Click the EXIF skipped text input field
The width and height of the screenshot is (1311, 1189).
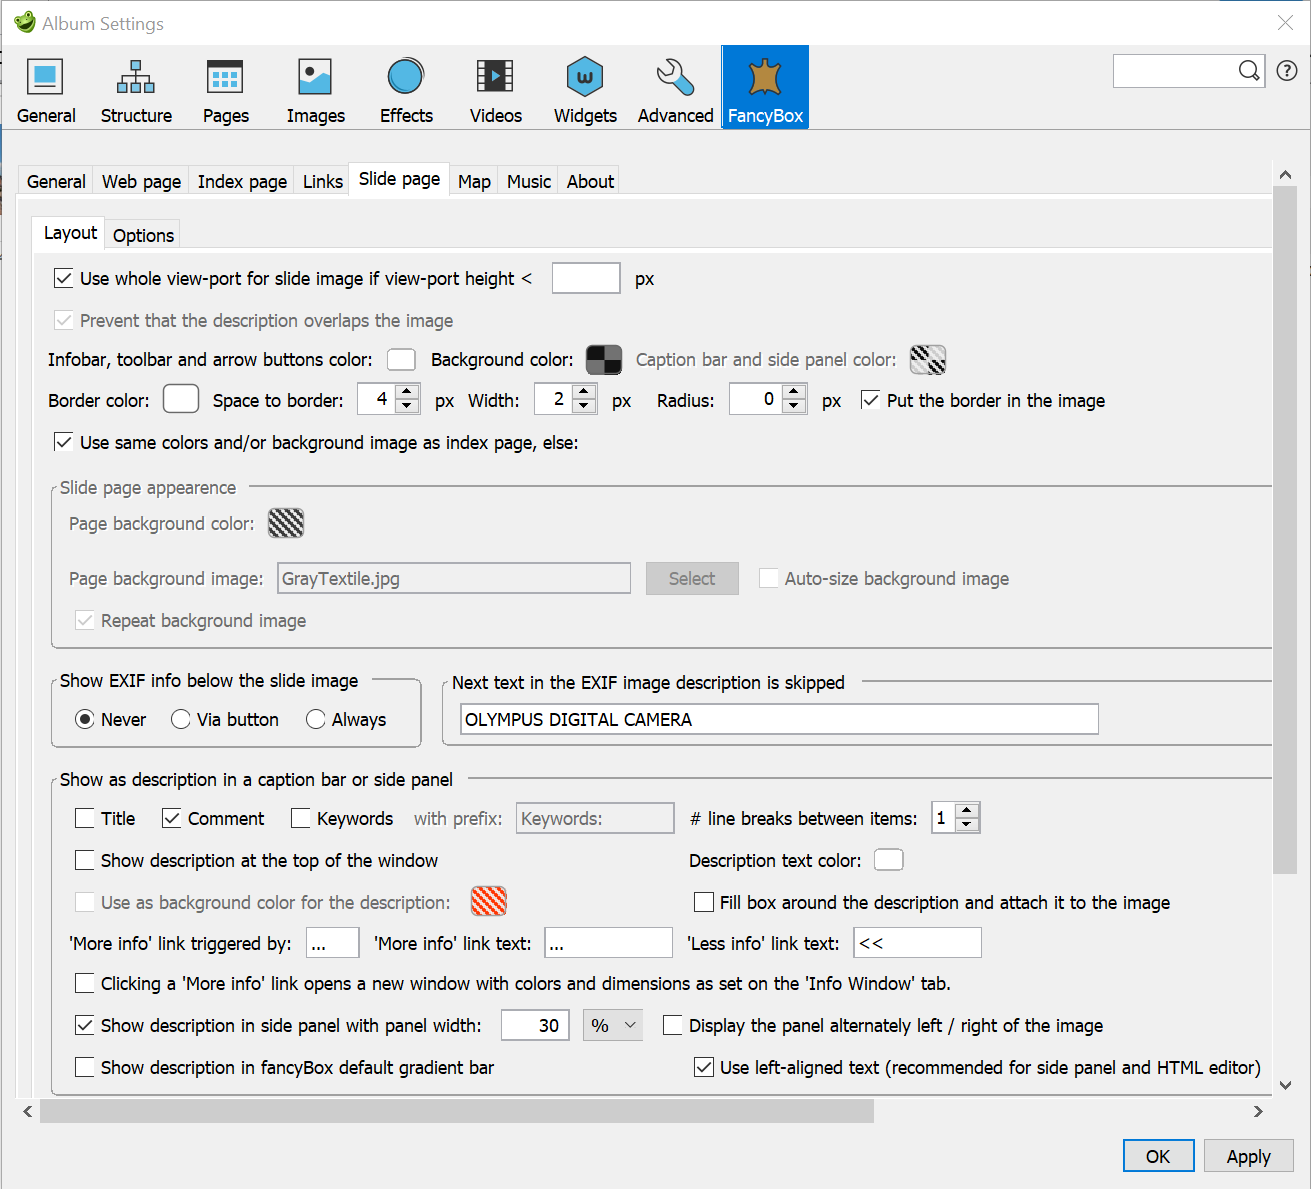pyautogui.click(x=779, y=720)
